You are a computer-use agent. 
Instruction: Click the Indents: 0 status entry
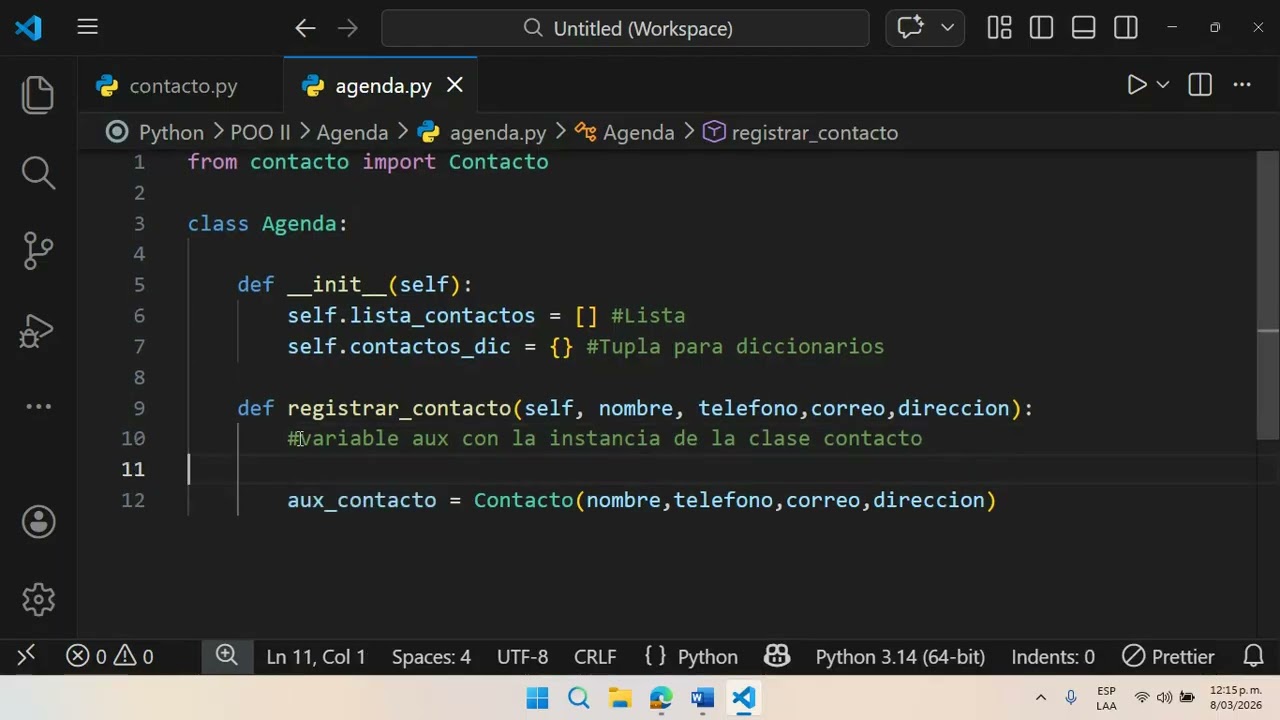pyautogui.click(x=1053, y=657)
